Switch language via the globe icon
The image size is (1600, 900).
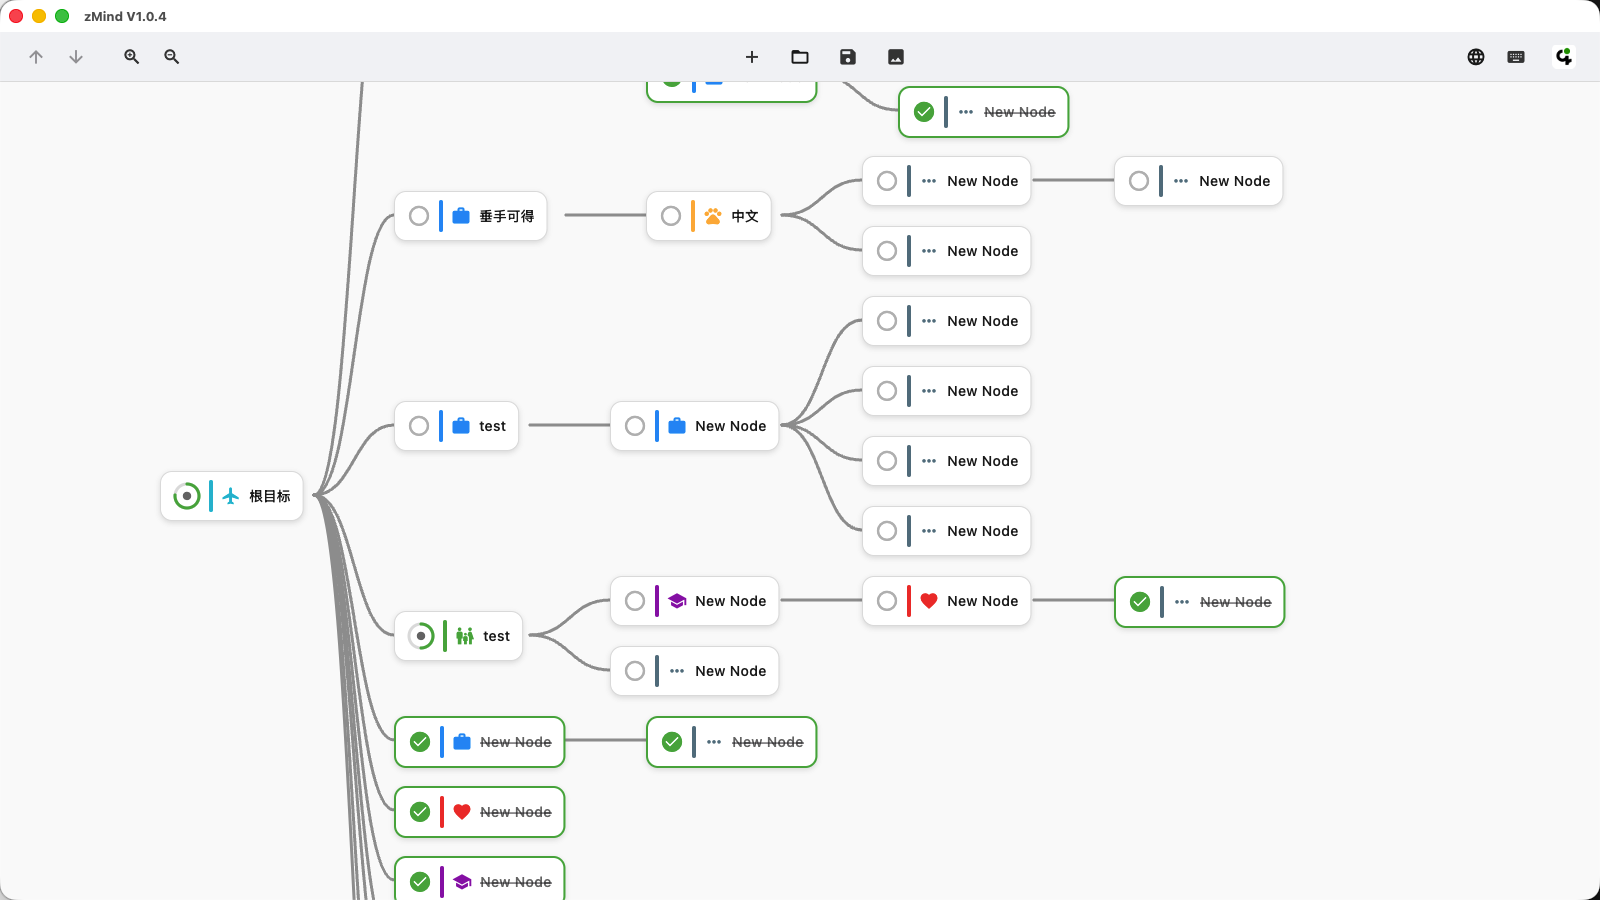pos(1476,57)
